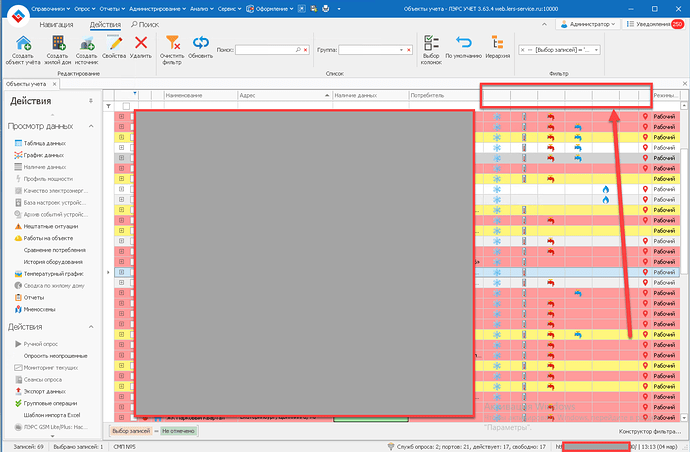Tick the select-all checkbox in the grid header

tap(126, 106)
